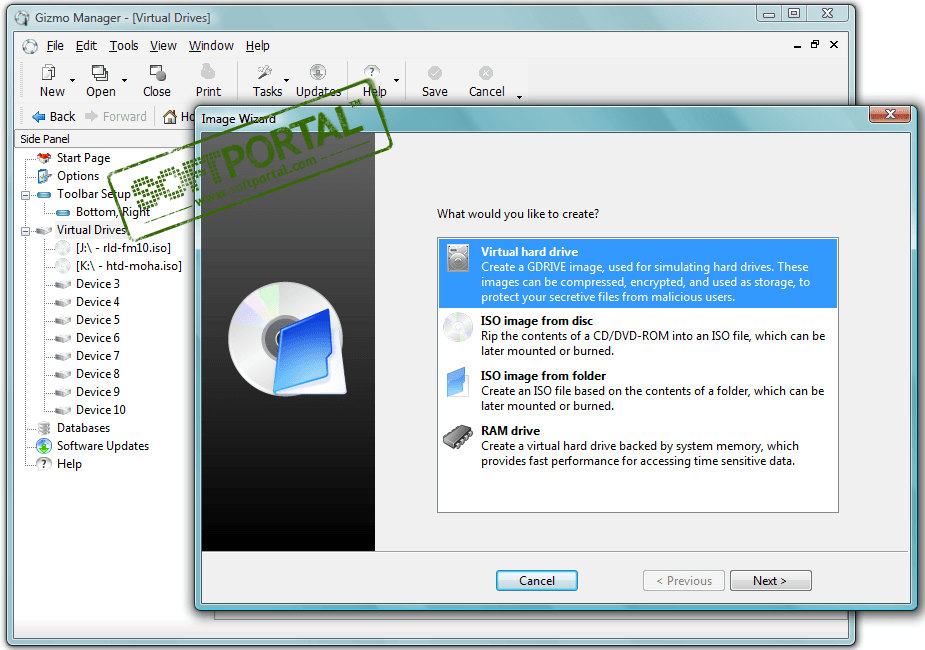Image resolution: width=925 pixels, height=650 pixels.
Task: Click the Updates toolbar icon
Action: point(318,73)
